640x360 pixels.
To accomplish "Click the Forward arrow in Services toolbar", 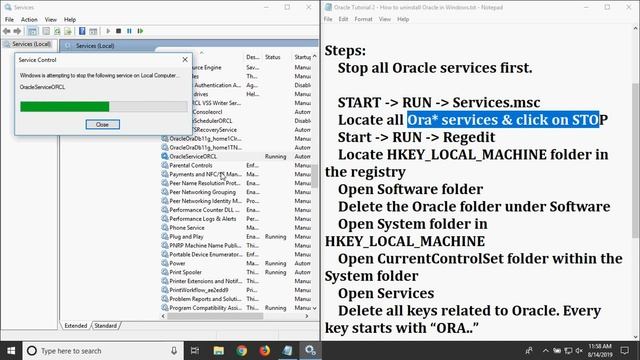I will point(17,31).
